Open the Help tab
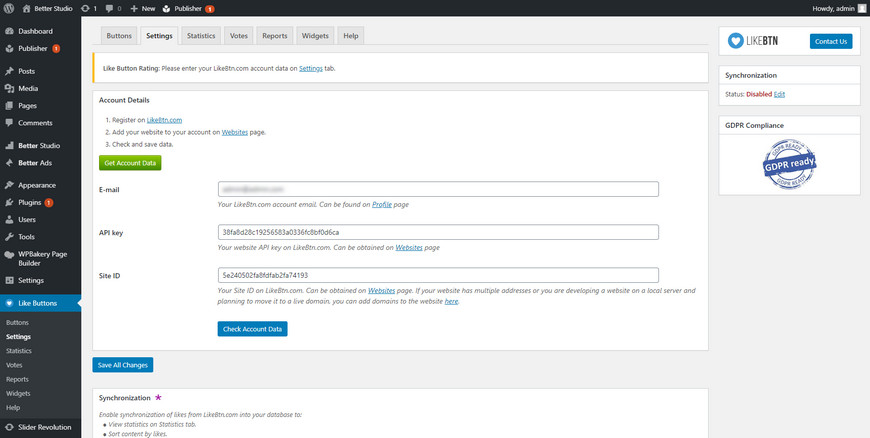 pyautogui.click(x=351, y=36)
